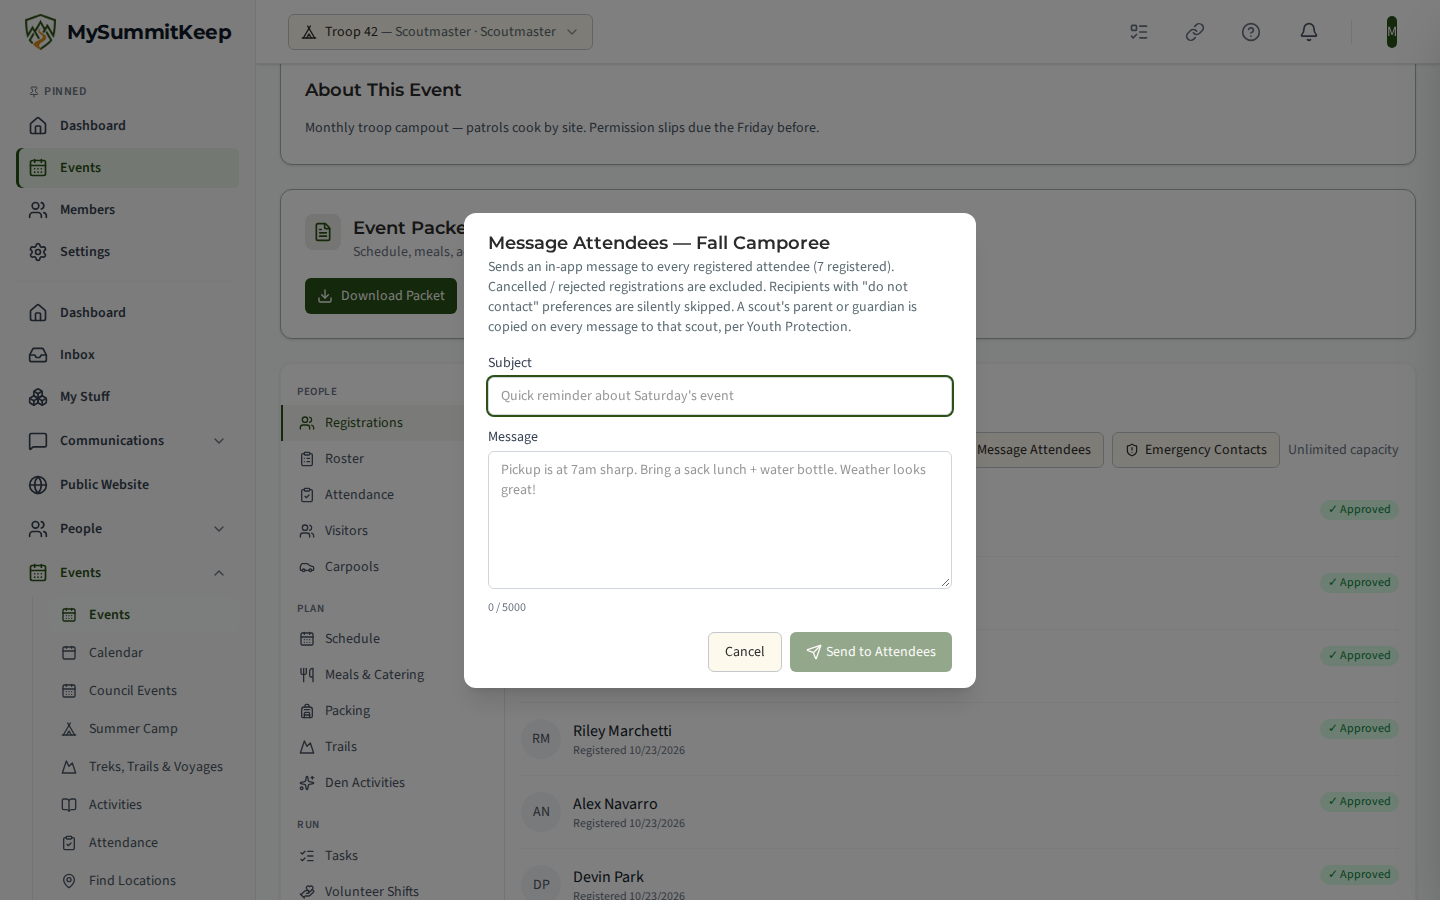The height and width of the screenshot is (900, 1440).
Task: Open Carpools section
Action: (392, 567)
